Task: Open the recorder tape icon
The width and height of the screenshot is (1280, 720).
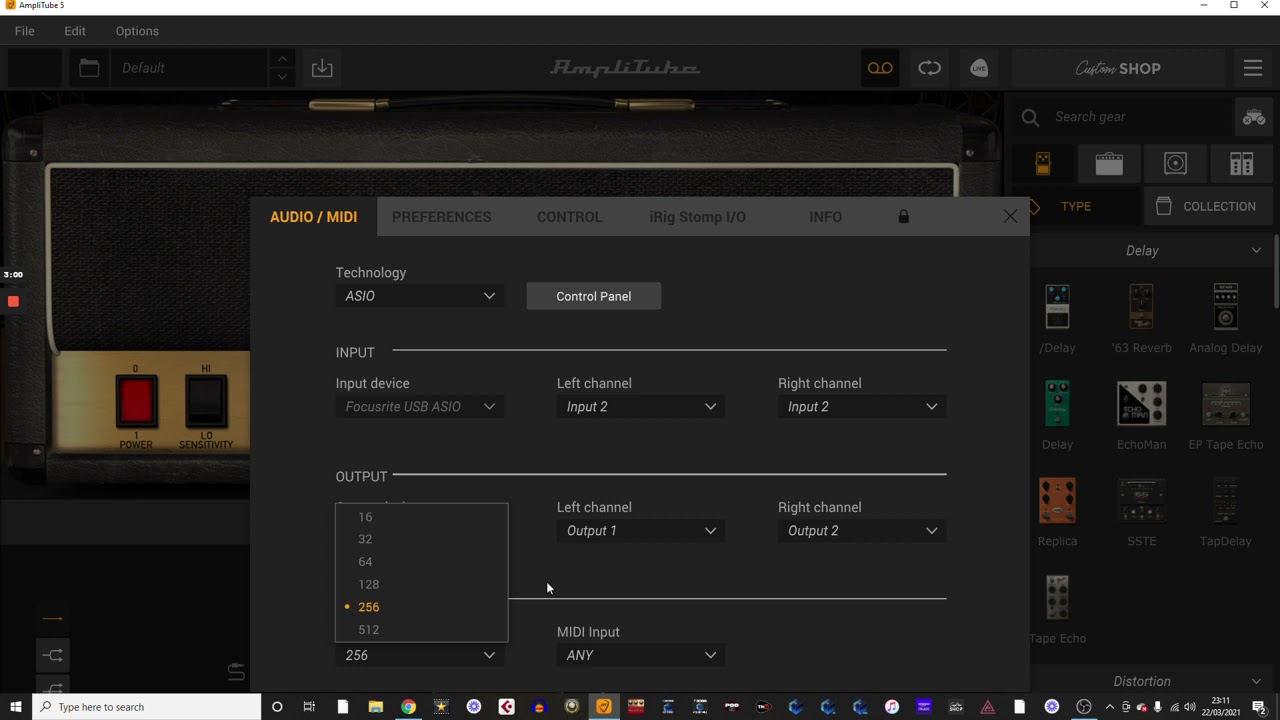Action: click(880, 68)
